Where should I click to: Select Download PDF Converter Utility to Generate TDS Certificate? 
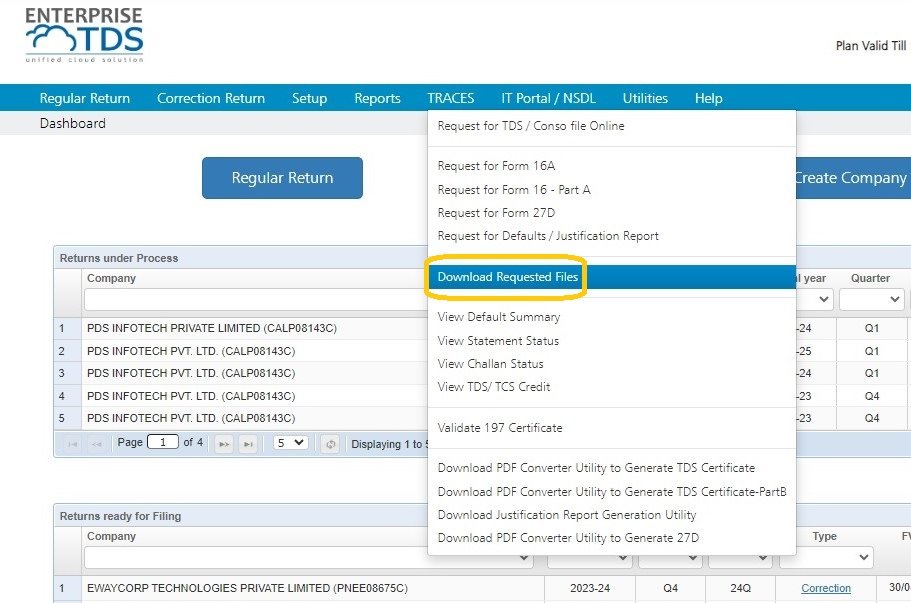(x=596, y=468)
